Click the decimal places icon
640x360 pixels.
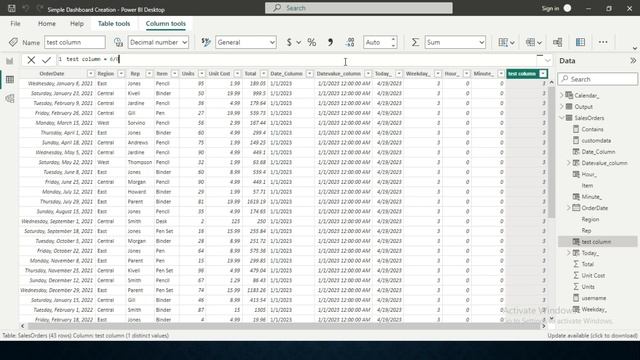pos(350,42)
